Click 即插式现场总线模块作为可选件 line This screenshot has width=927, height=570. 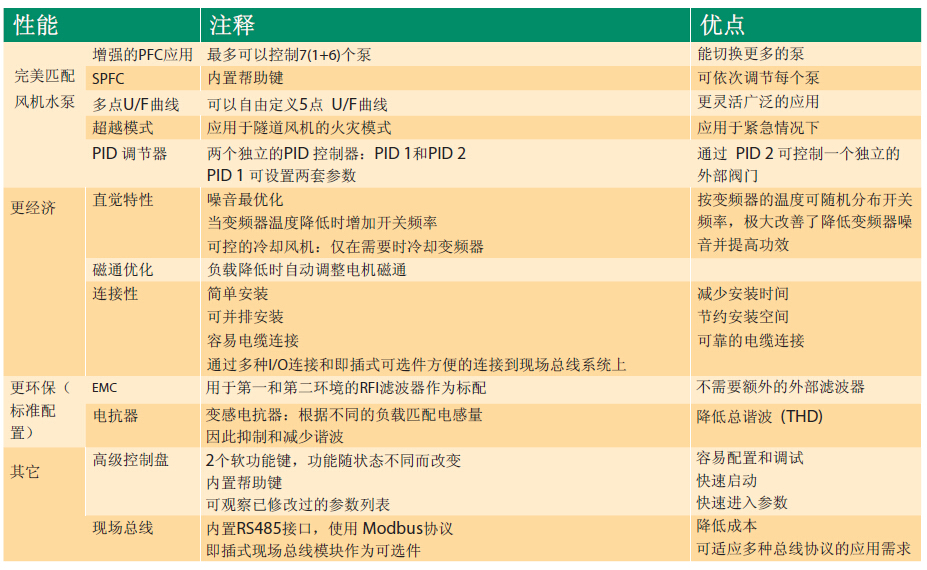click(x=313, y=551)
